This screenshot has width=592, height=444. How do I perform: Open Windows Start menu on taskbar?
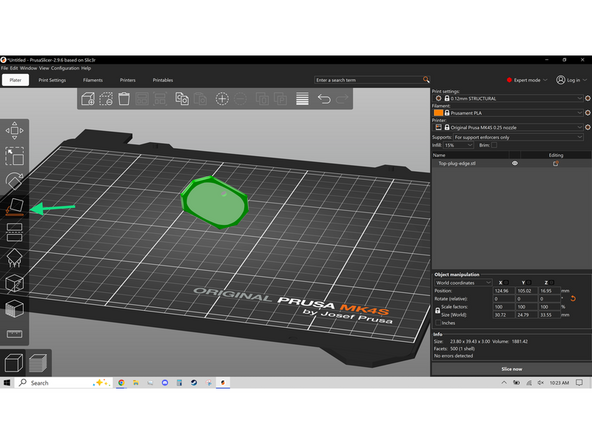tap(7, 382)
